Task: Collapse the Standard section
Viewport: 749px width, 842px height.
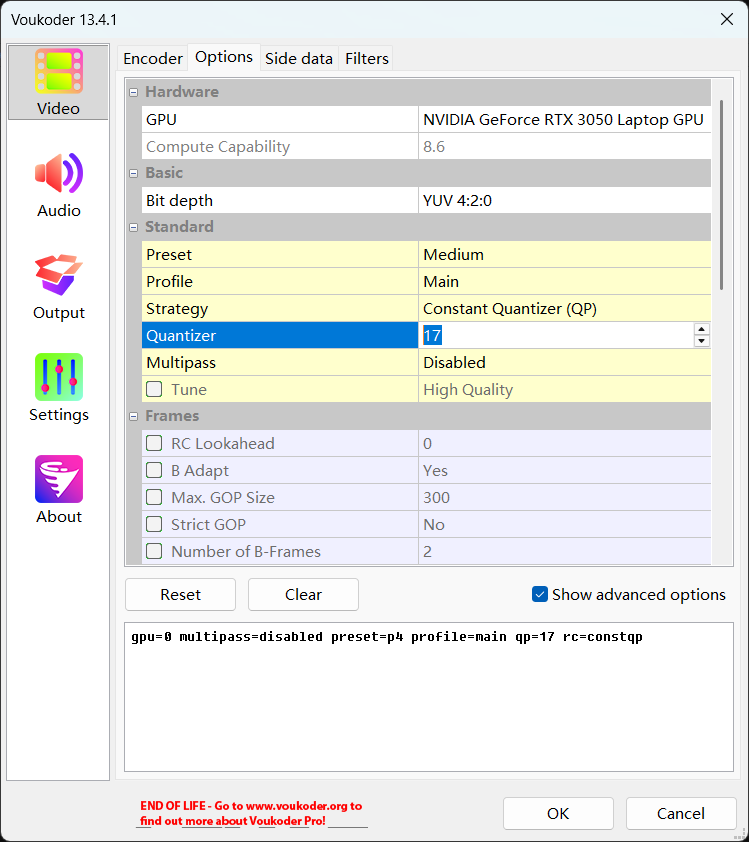Action: click(x=135, y=227)
